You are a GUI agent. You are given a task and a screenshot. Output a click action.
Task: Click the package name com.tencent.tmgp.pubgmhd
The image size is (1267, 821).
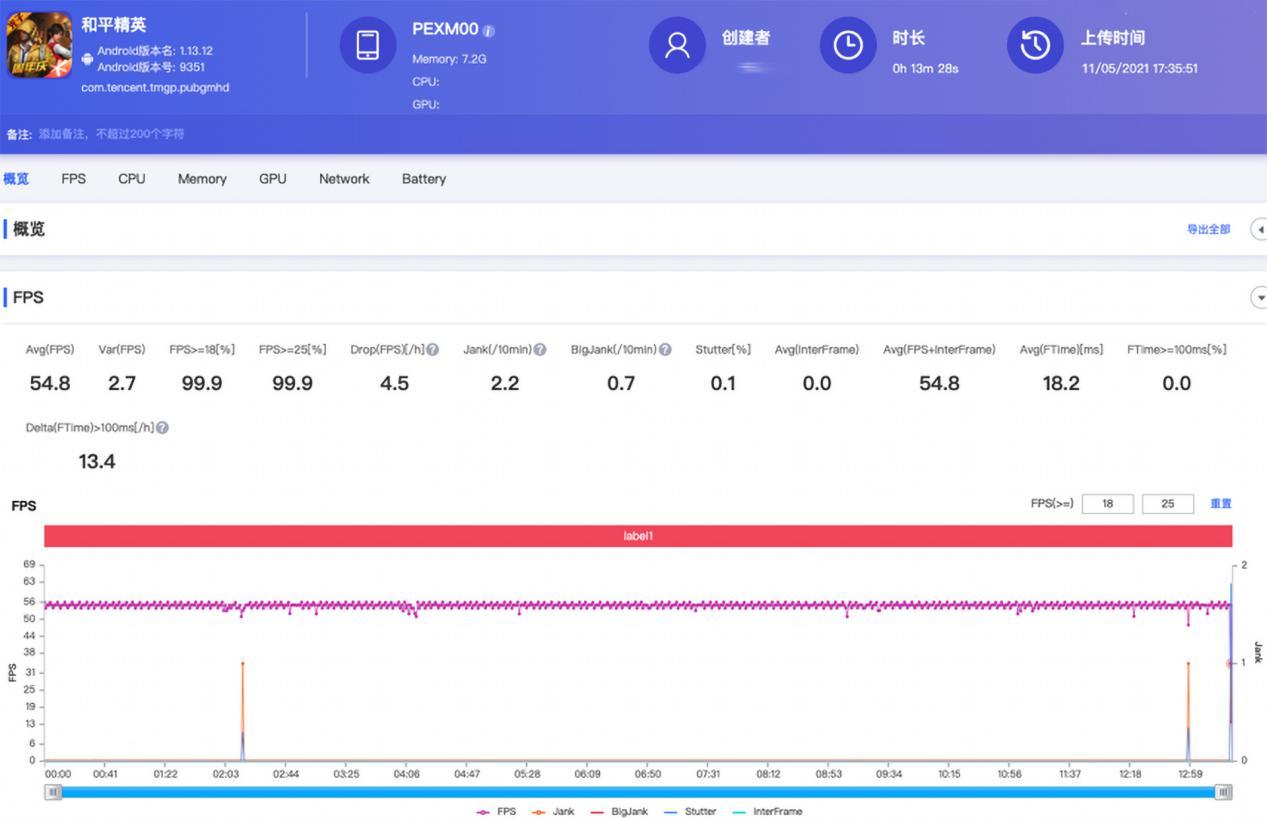(155, 88)
